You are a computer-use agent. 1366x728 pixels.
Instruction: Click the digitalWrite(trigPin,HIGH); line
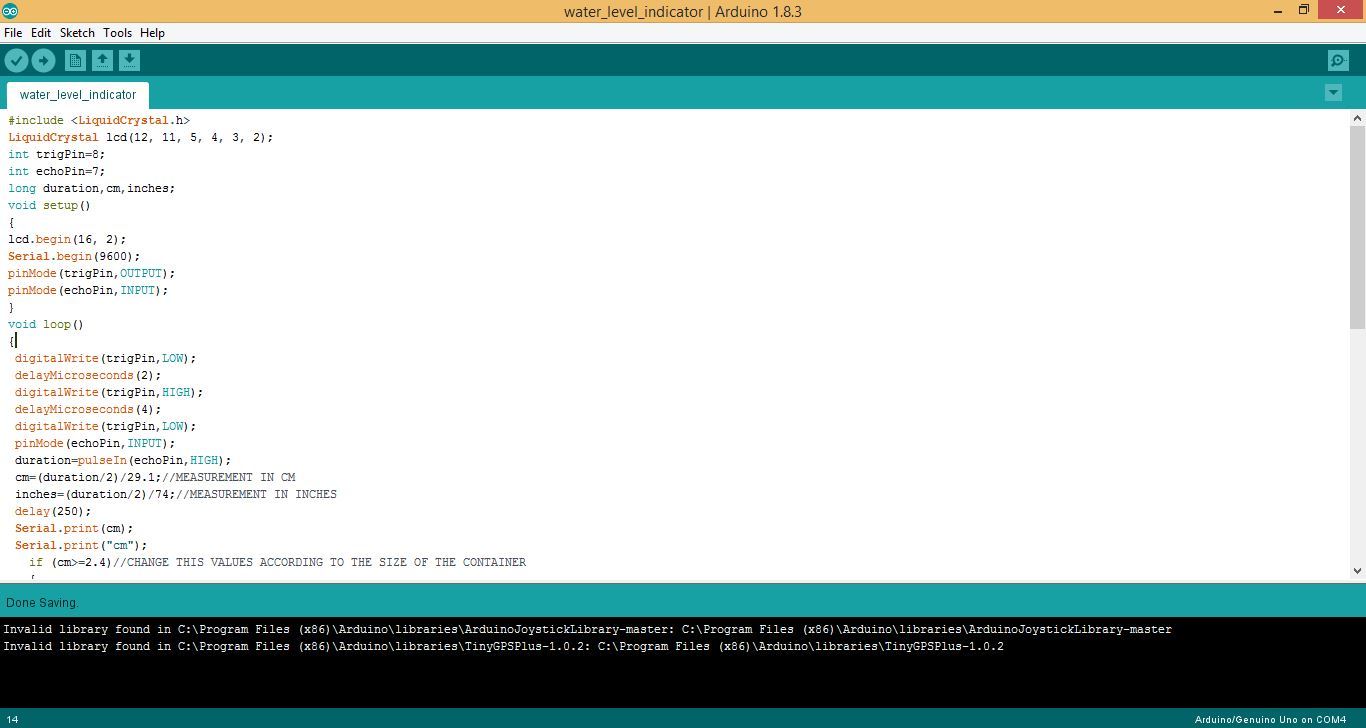click(109, 392)
